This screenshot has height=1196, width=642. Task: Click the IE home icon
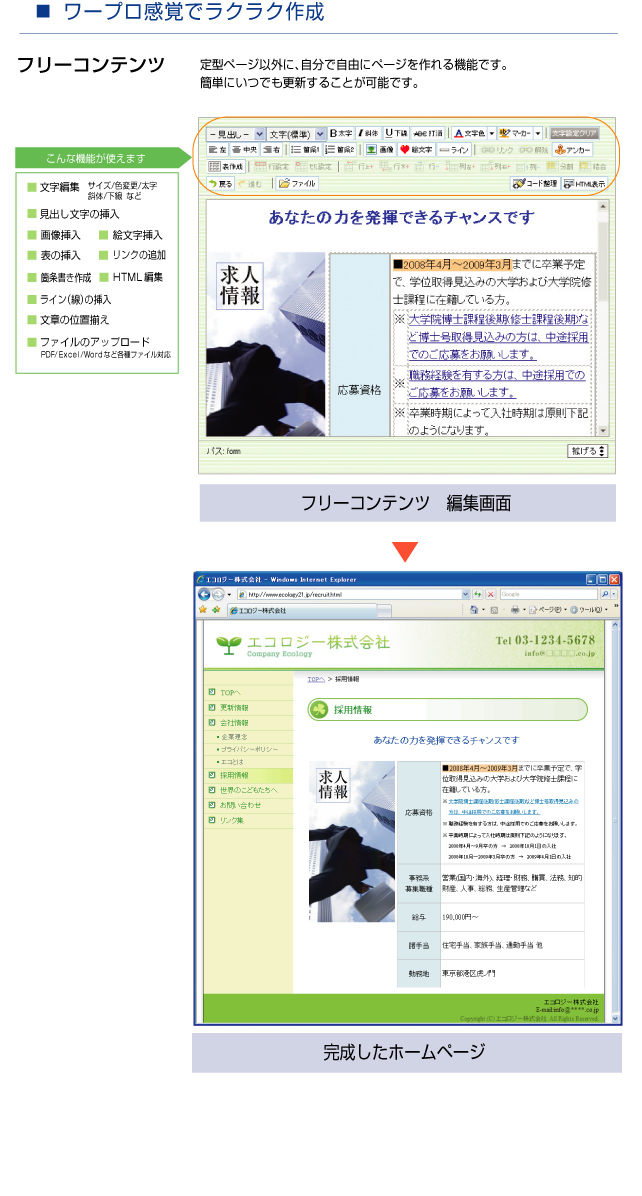473,609
